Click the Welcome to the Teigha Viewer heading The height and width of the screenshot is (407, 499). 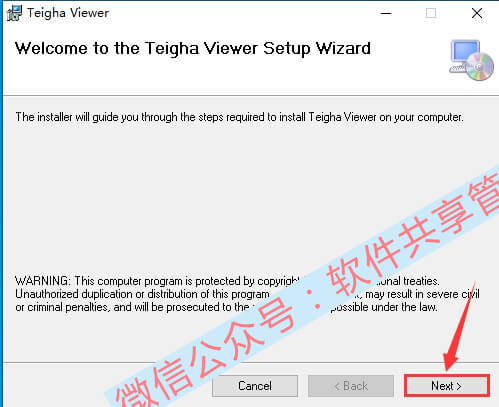click(193, 49)
